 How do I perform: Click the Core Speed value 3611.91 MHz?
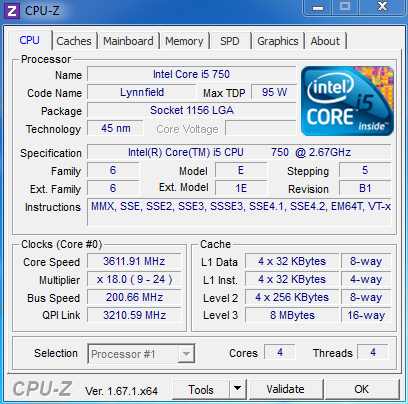134,261
